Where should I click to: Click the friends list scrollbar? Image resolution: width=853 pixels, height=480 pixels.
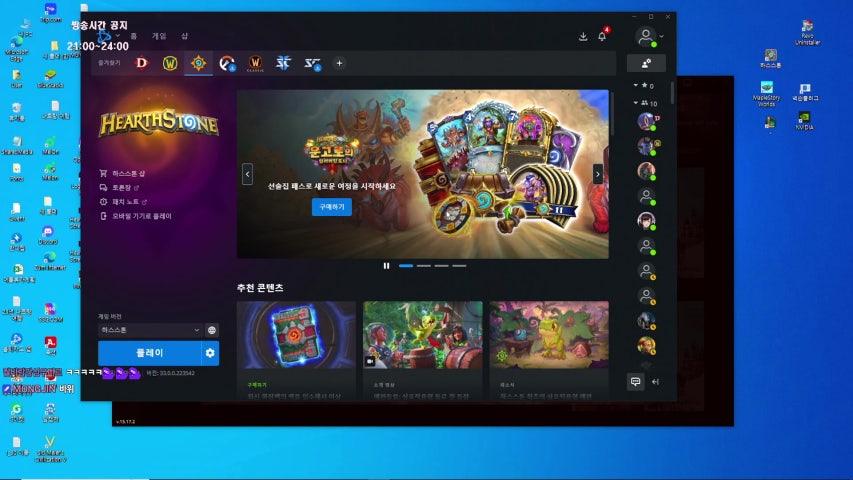point(672,93)
